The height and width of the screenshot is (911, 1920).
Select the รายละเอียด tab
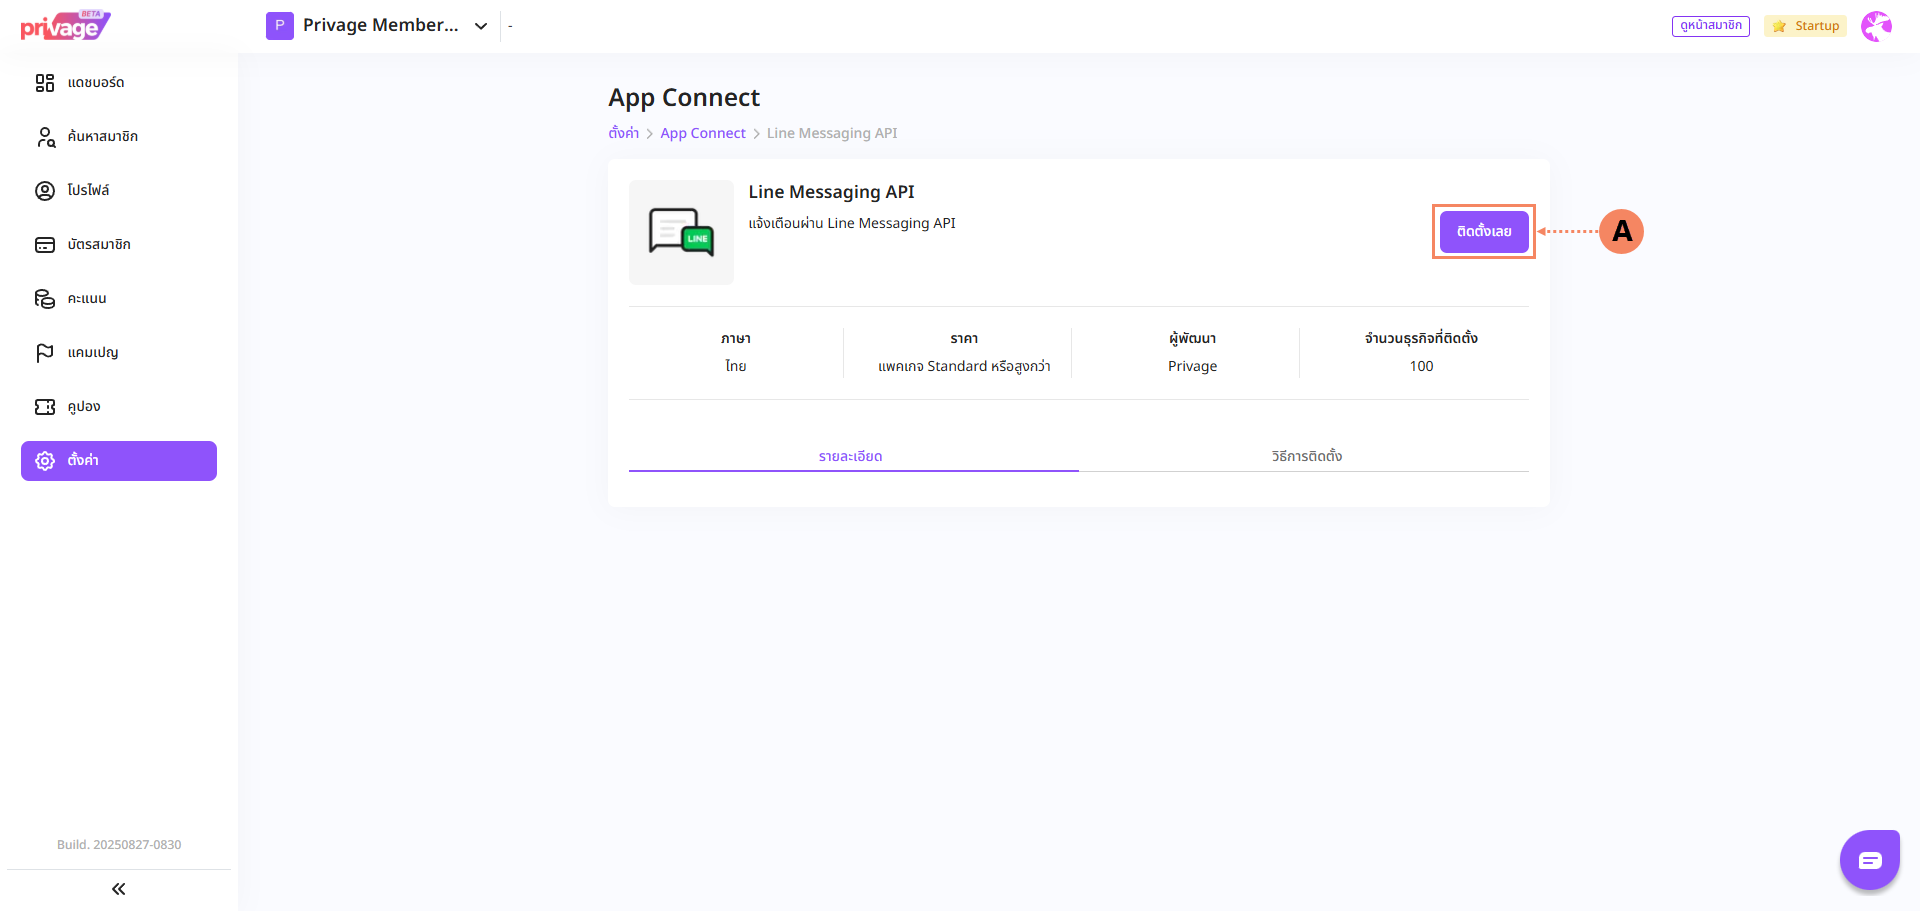click(850, 456)
